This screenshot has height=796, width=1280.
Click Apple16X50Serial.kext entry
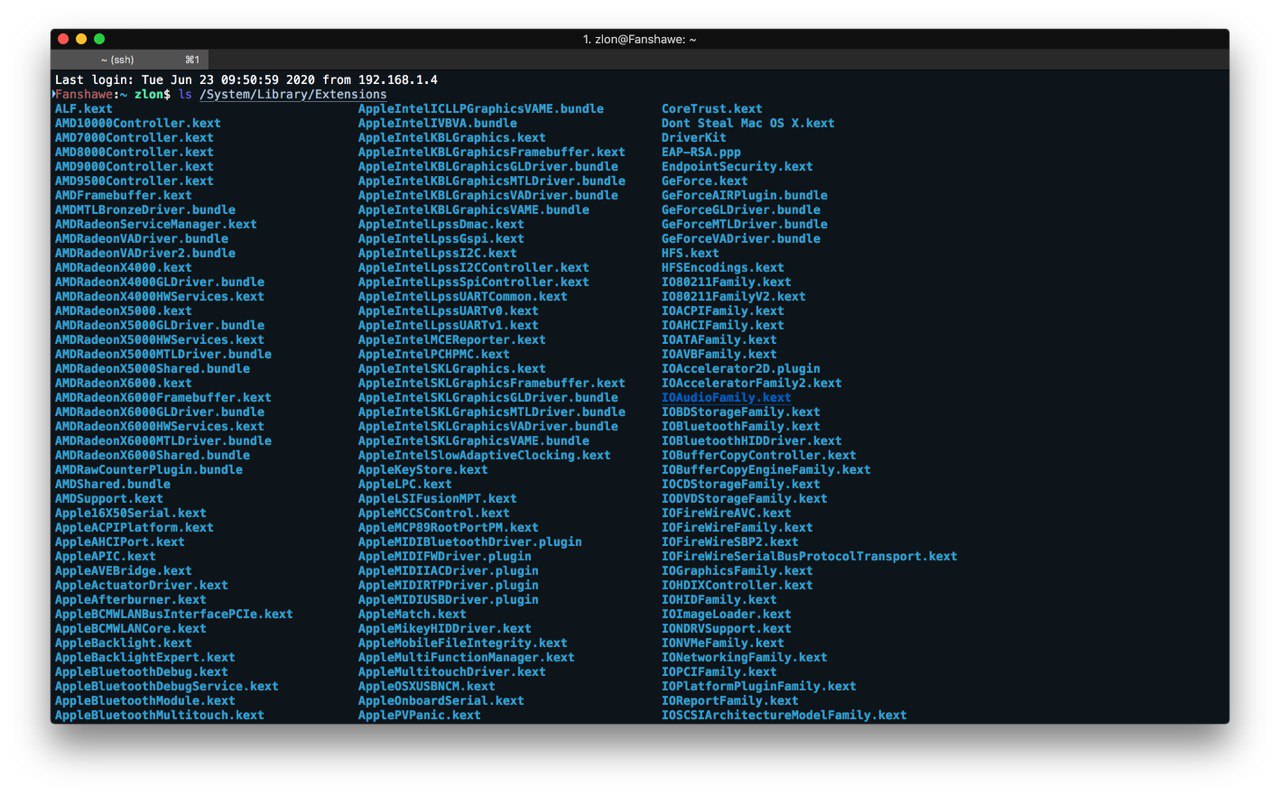(131, 513)
